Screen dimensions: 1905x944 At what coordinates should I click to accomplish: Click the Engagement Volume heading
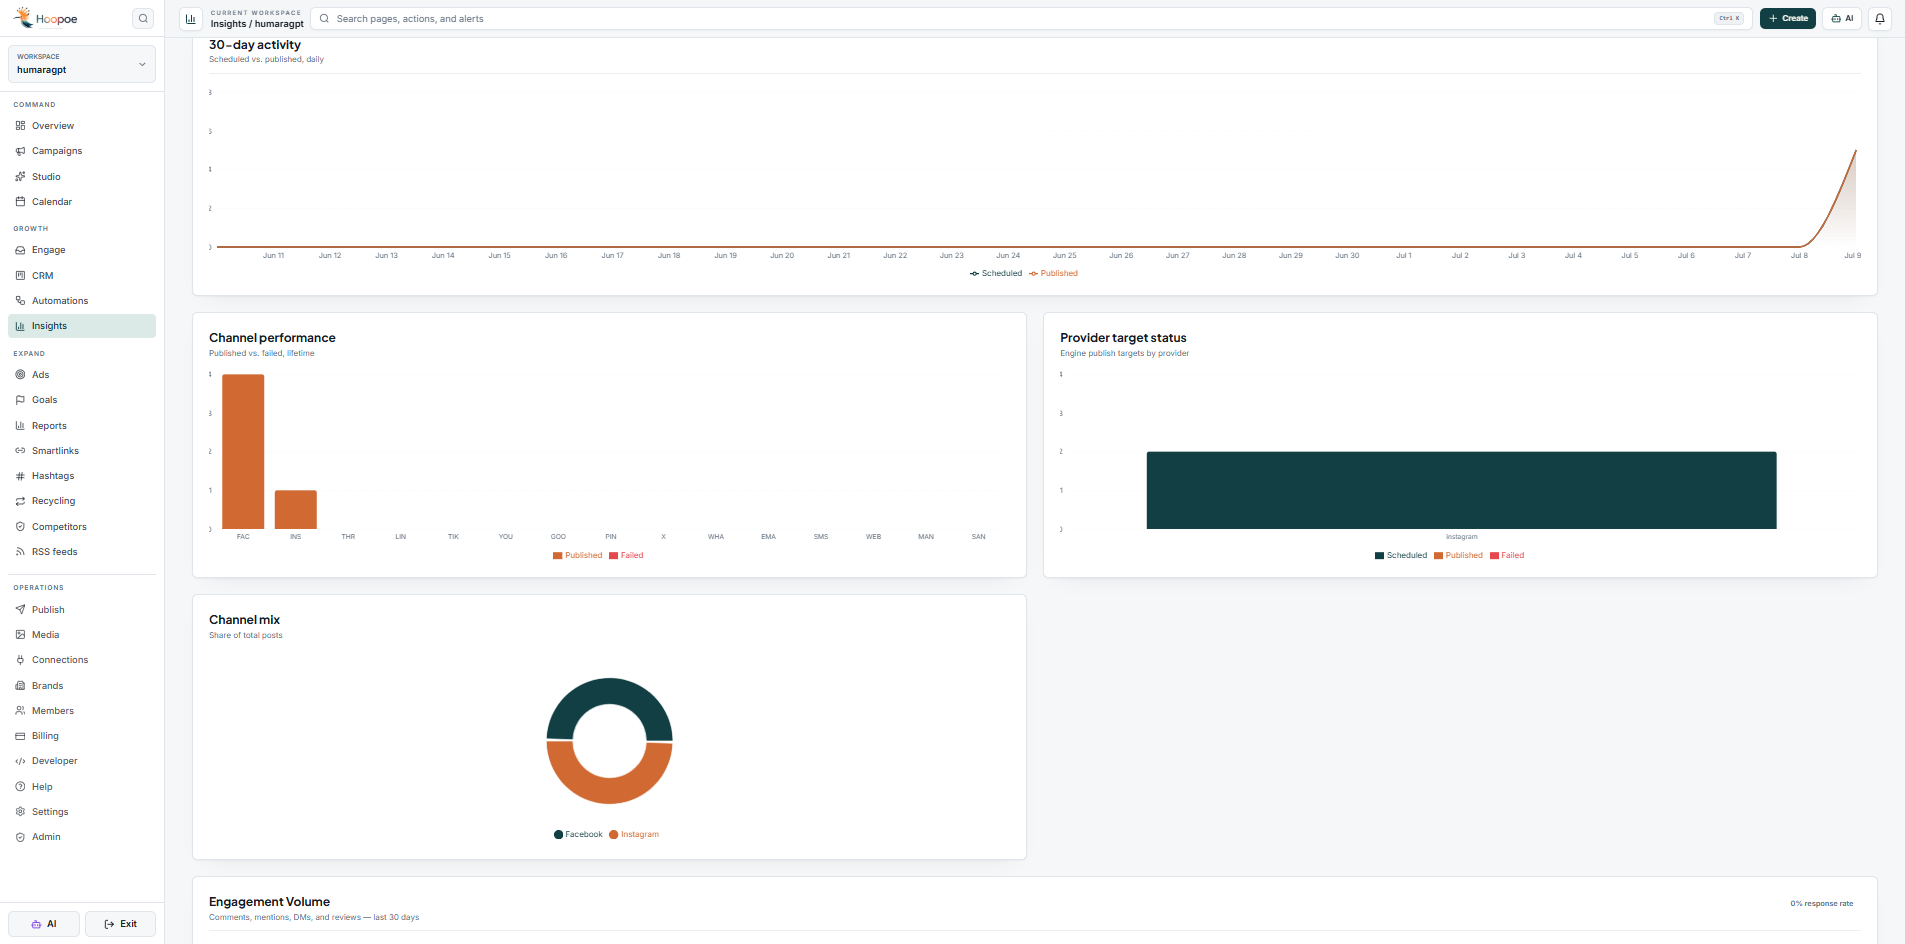pos(269,902)
